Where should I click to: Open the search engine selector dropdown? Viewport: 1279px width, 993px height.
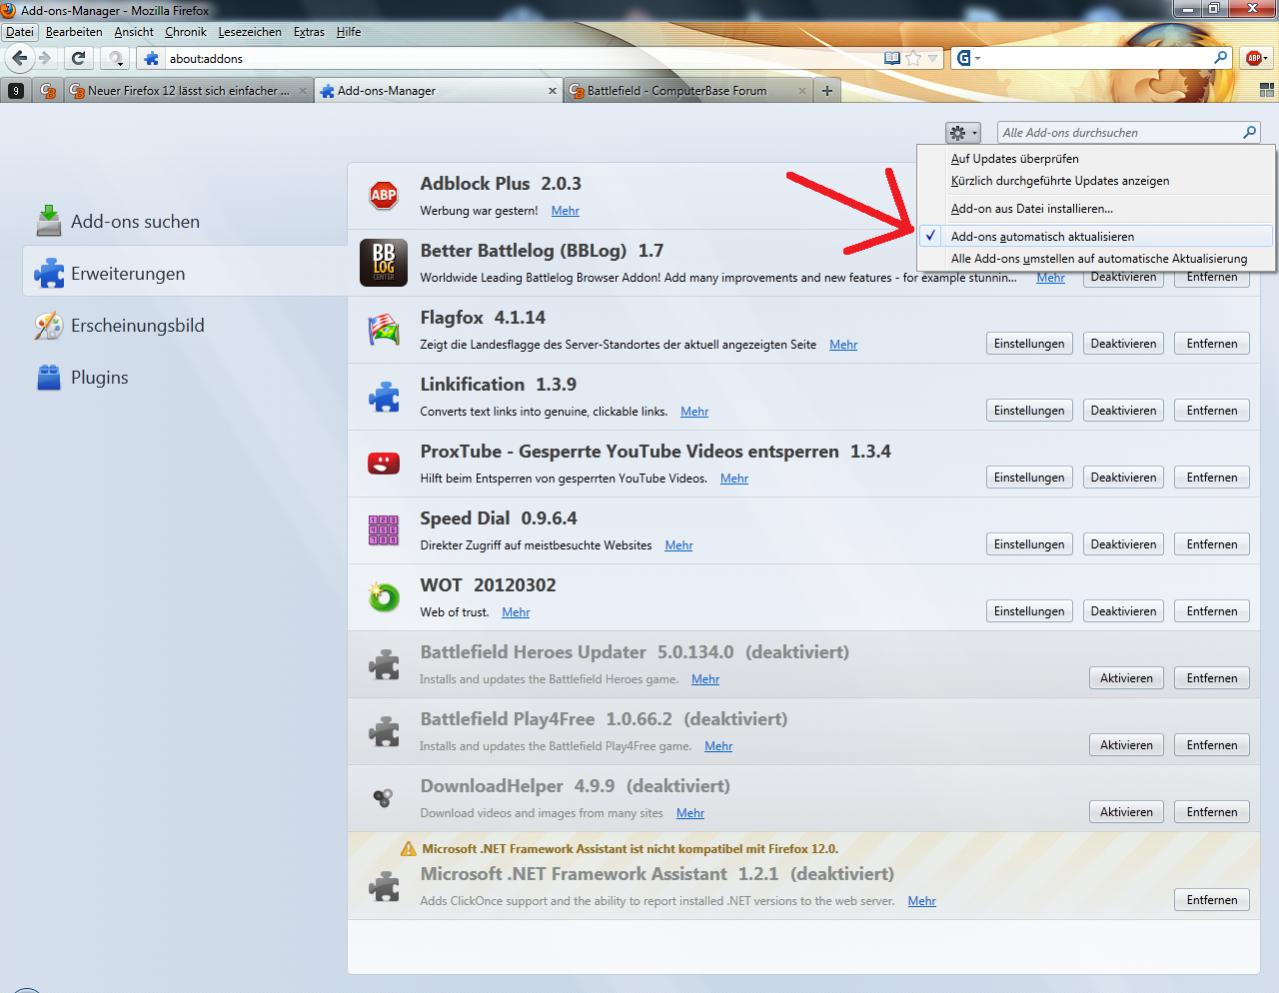click(x=968, y=58)
